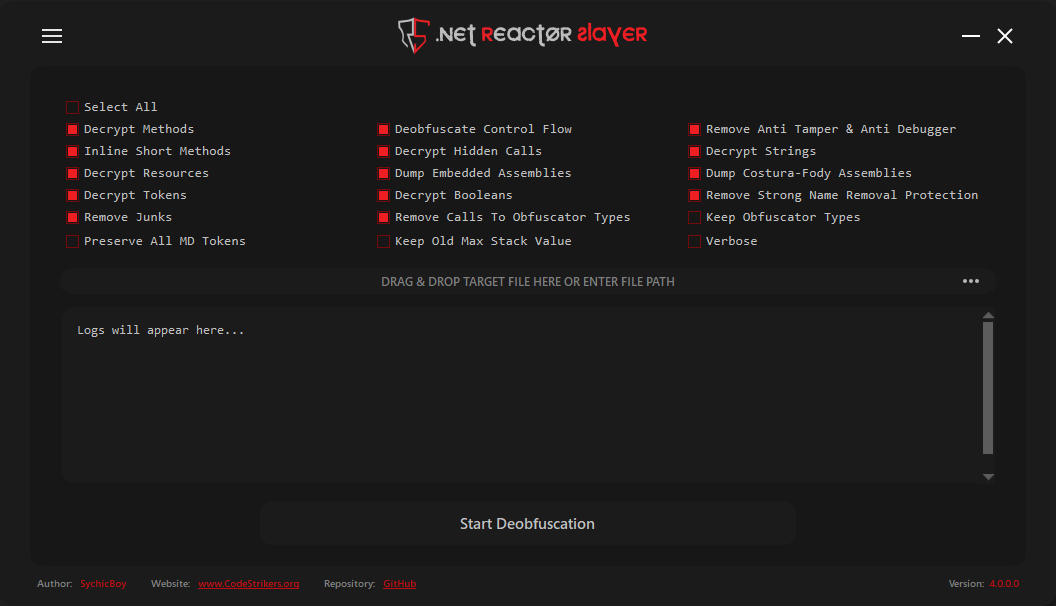Screen dimensions: 1056x606
Task: Click the log panel scrollbar thumb
Action: (988, 388)
